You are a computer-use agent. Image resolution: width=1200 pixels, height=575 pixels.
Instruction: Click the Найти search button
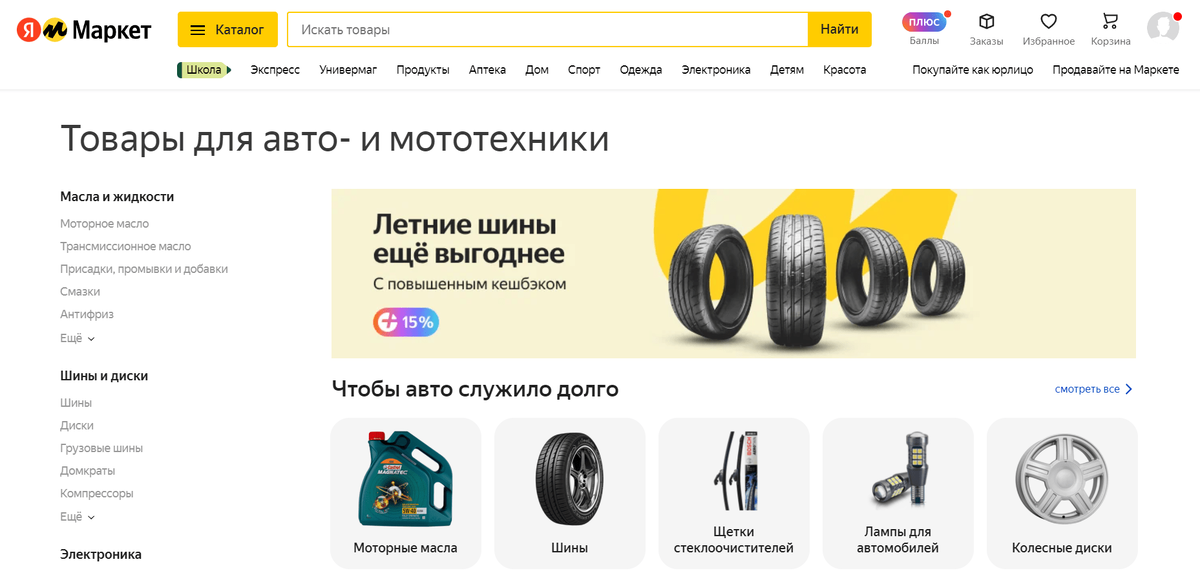839,30
